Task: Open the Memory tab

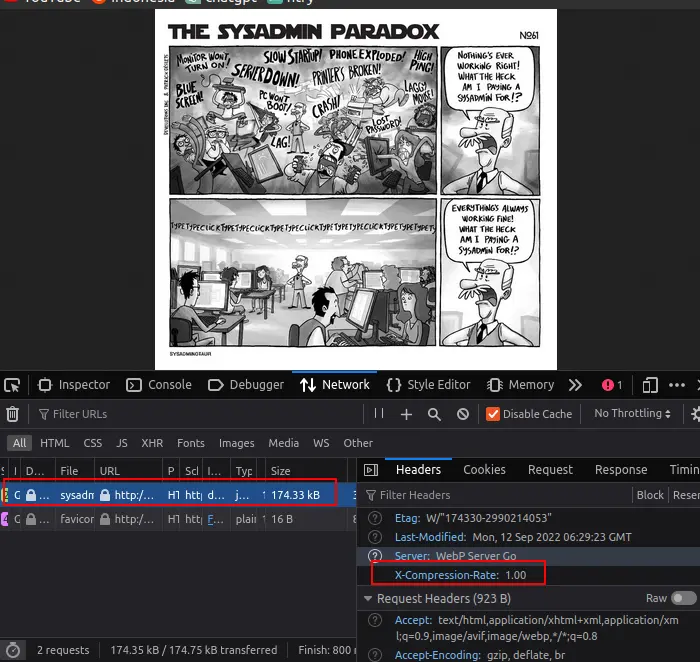Action: click(520, 385)
